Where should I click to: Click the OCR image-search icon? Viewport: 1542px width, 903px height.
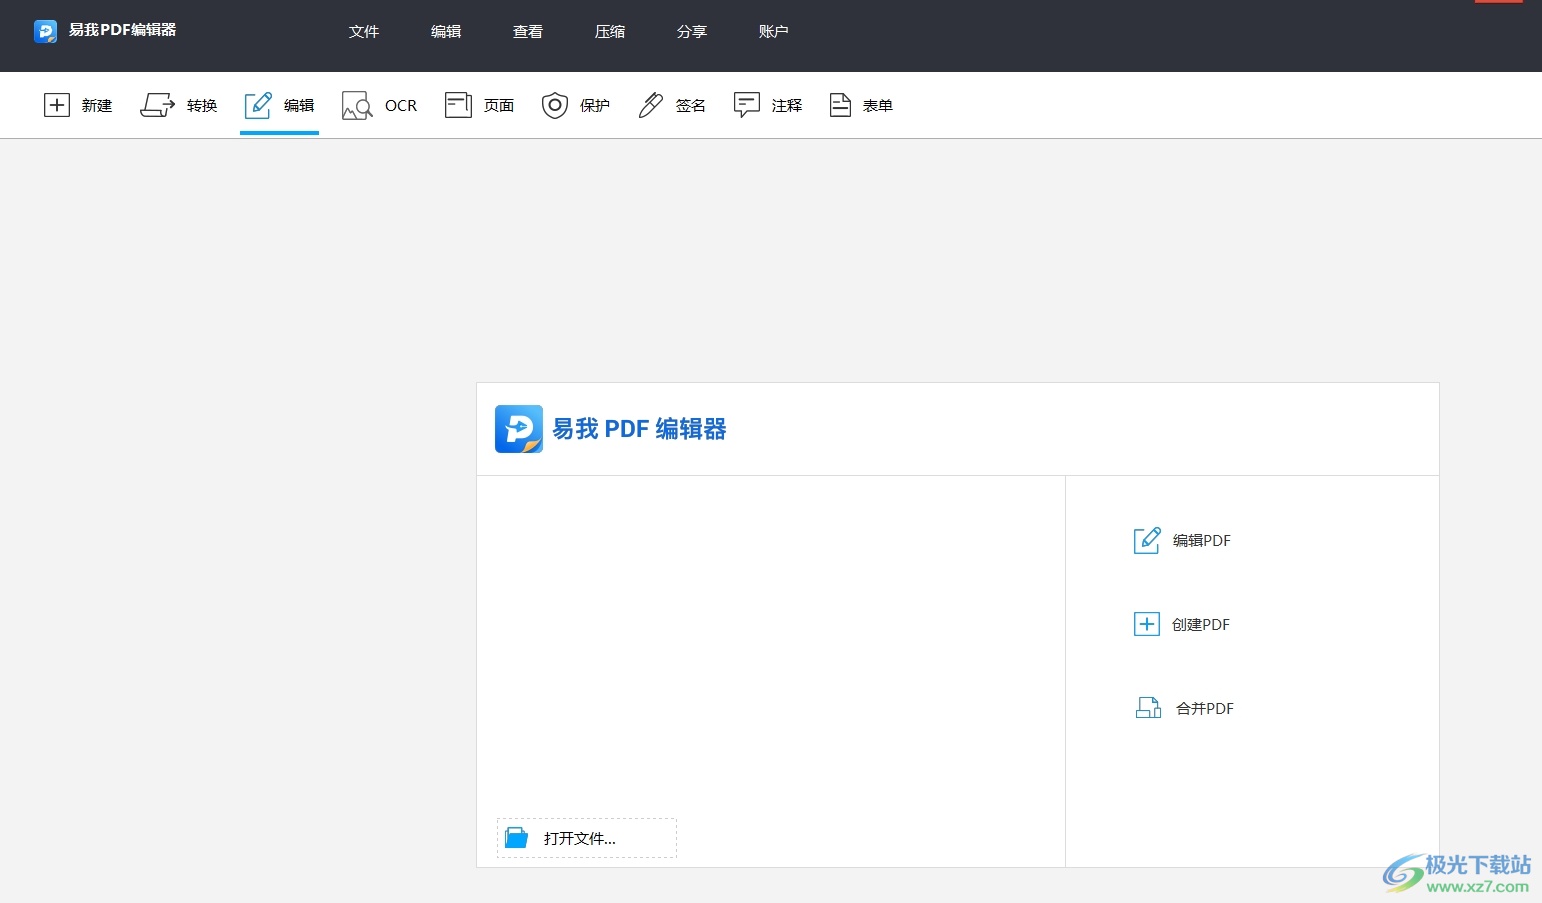(357, 105)
